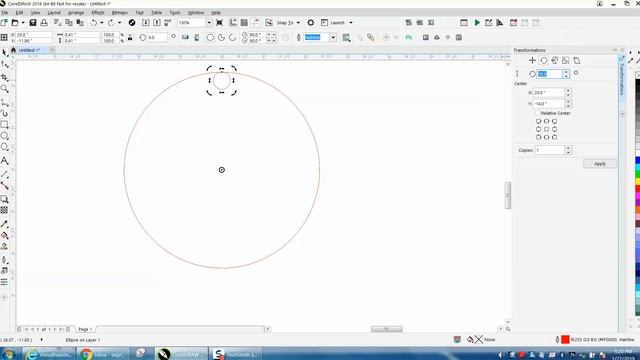
Task: Select the top-right anchor point in Transformations
Action: [554, 121]
